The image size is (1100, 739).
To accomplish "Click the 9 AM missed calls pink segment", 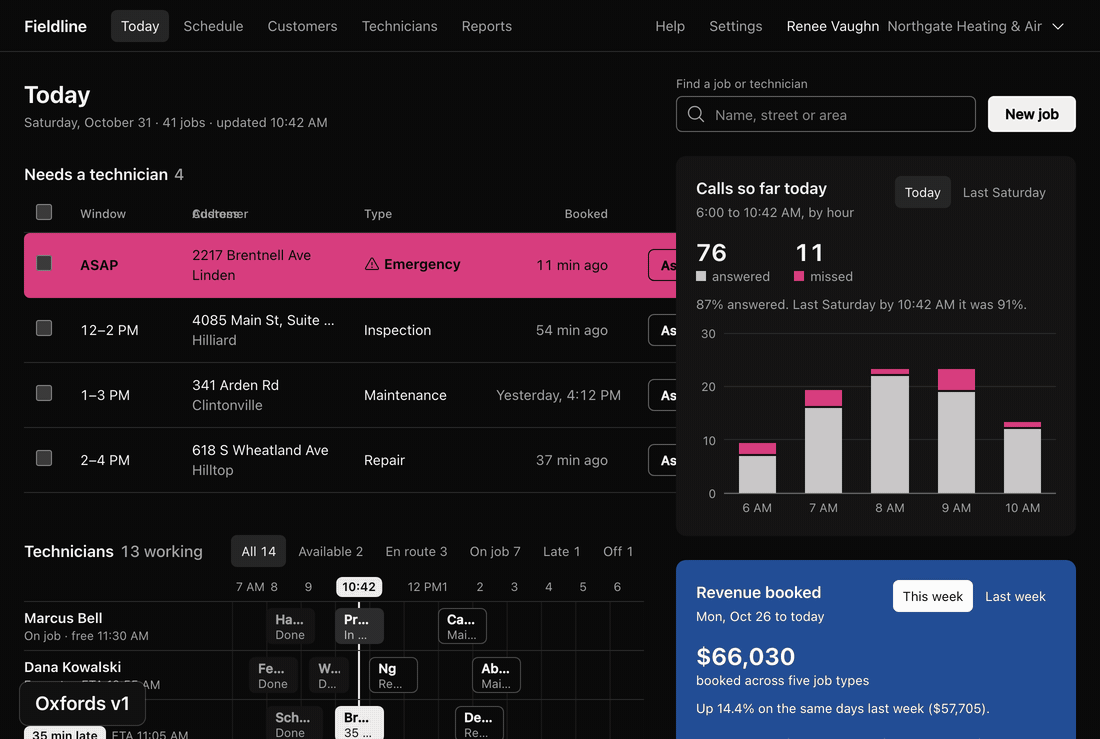I will click(956, 379).
